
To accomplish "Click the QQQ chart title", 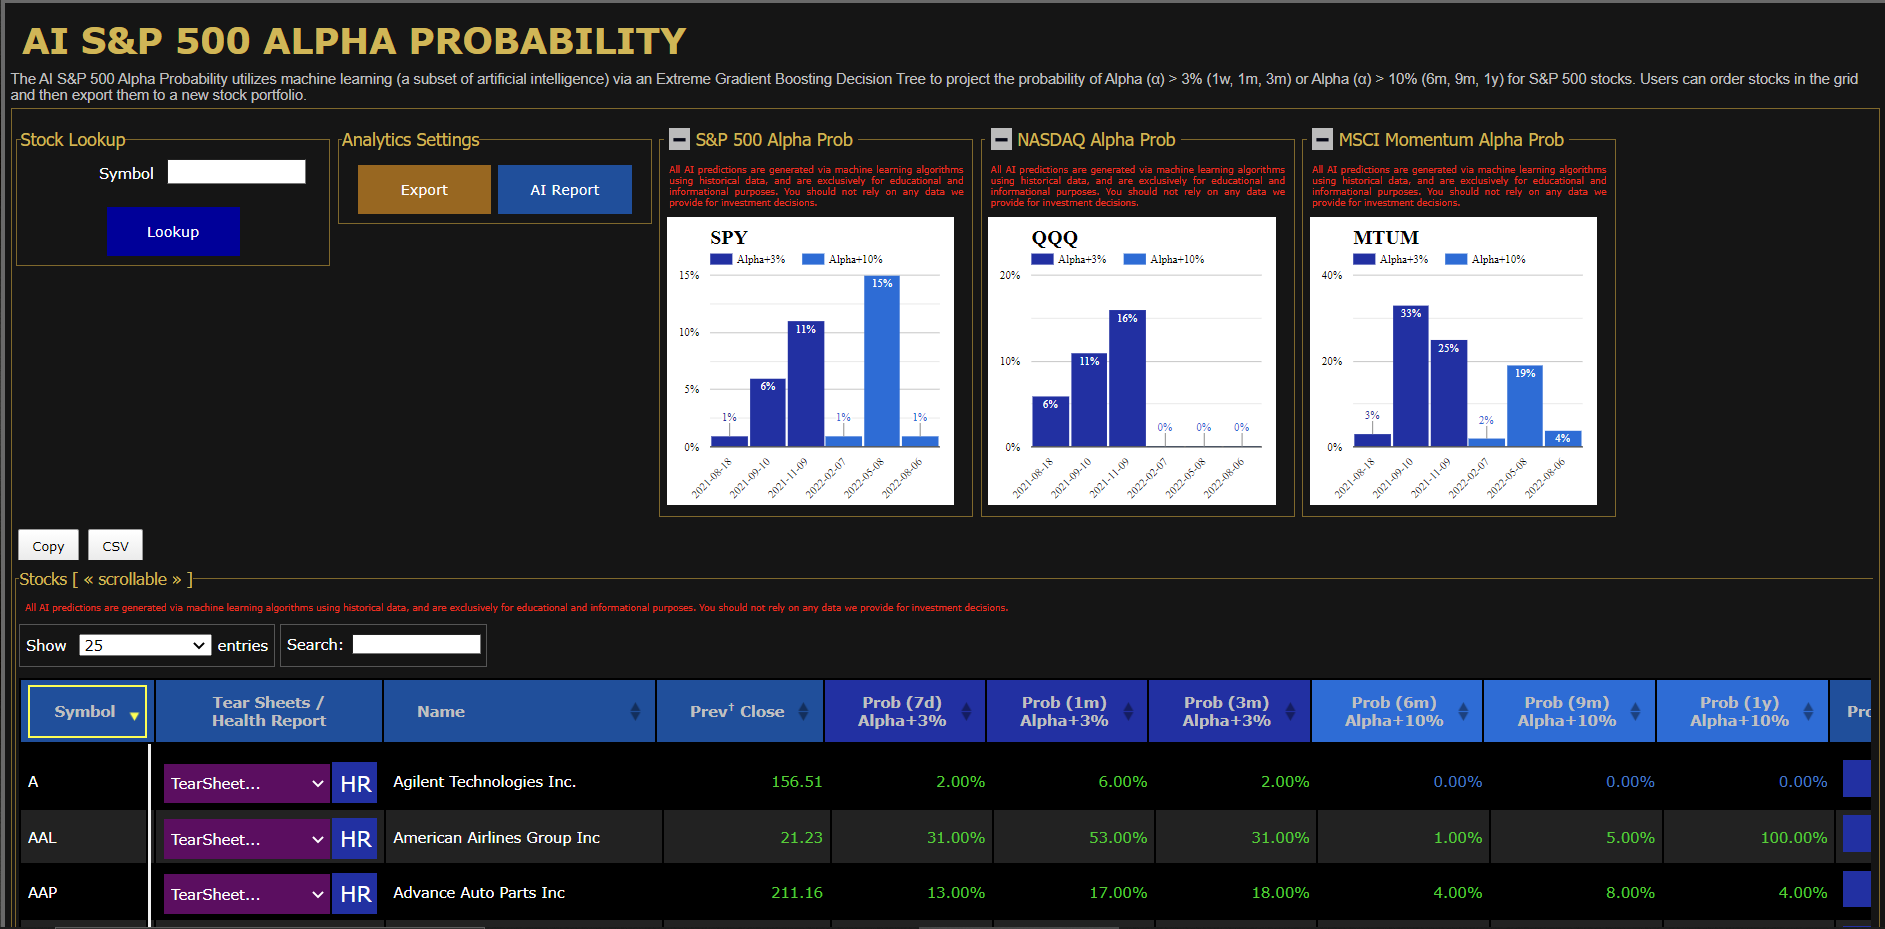I will [x=1055, y=237].
